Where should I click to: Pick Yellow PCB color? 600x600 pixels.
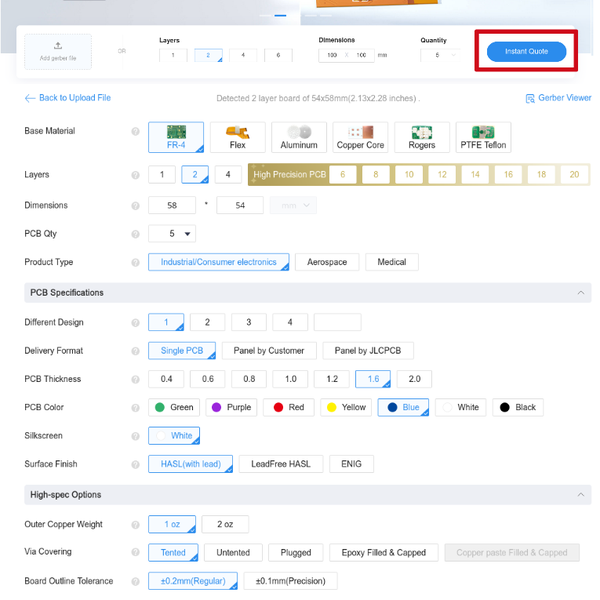pyautogui.click(x=346, y=408)
